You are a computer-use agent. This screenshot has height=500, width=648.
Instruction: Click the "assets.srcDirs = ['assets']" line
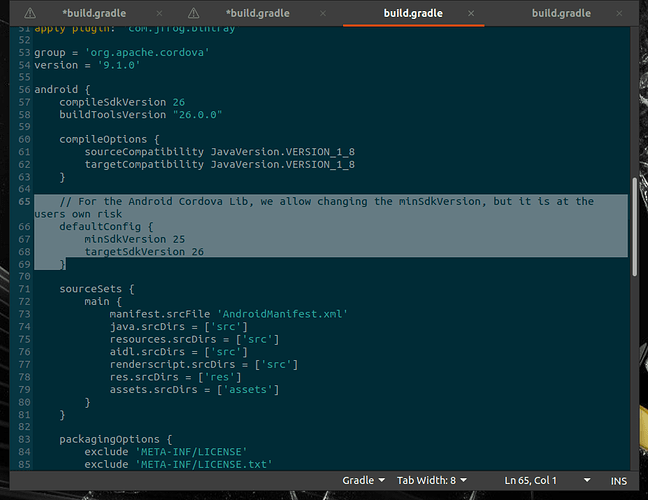194,390
